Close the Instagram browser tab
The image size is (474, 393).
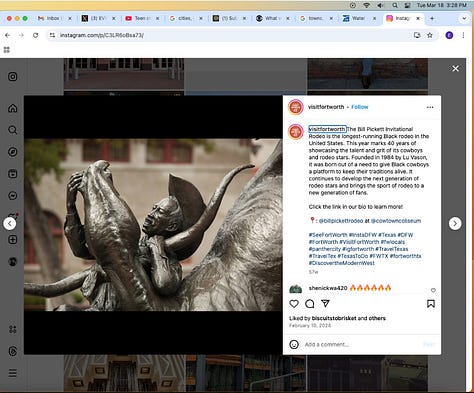coord(418,18)
